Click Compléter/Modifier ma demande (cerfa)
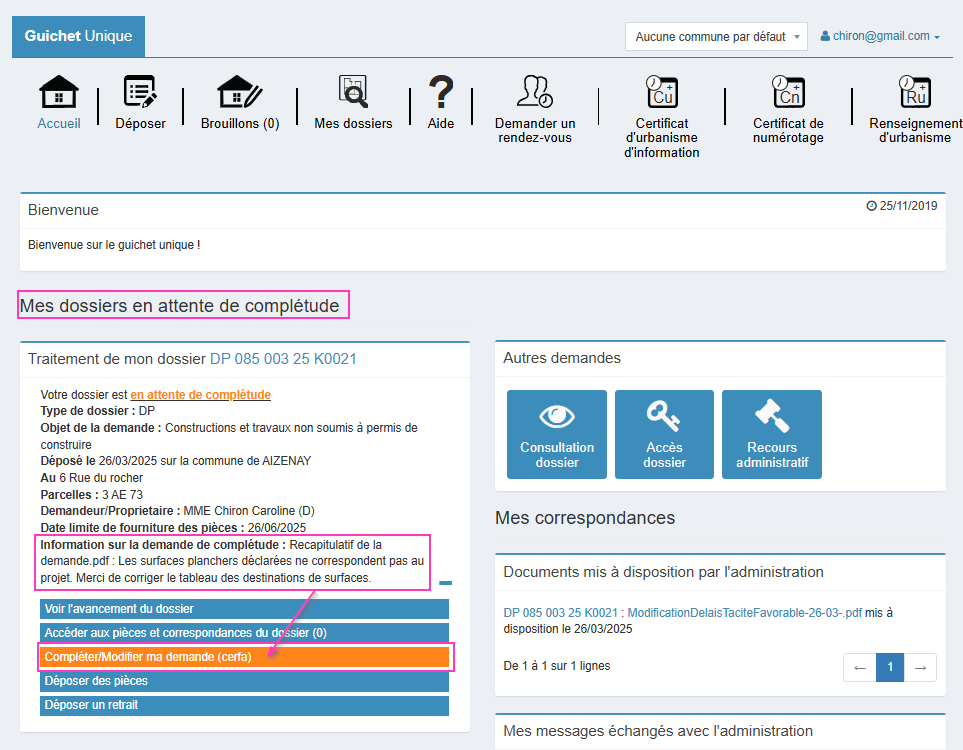Viewport: 963px width, 750px height. tap(244, 657)
